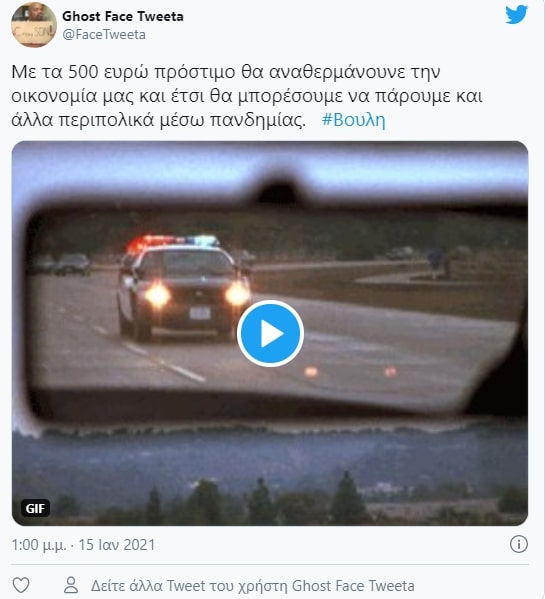Click the person silhouette icon
The image size is (545, 599).
[x=71, y=585]
